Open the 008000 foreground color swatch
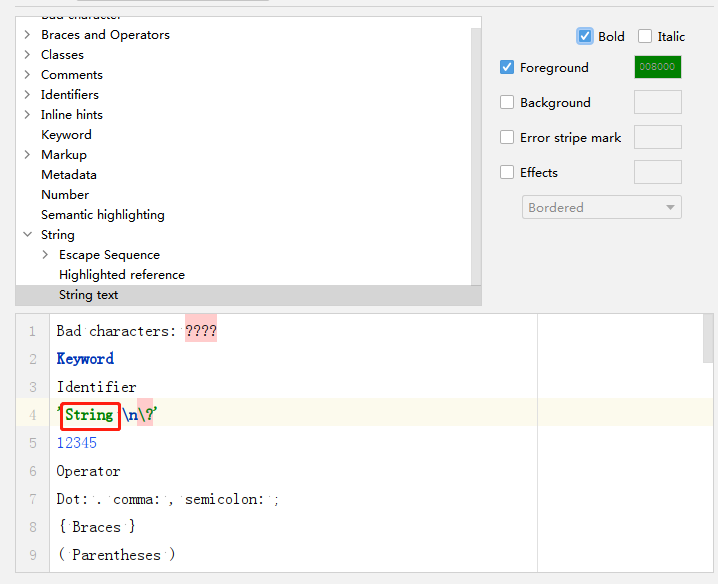The image size is (718, 584). (658, 67)
